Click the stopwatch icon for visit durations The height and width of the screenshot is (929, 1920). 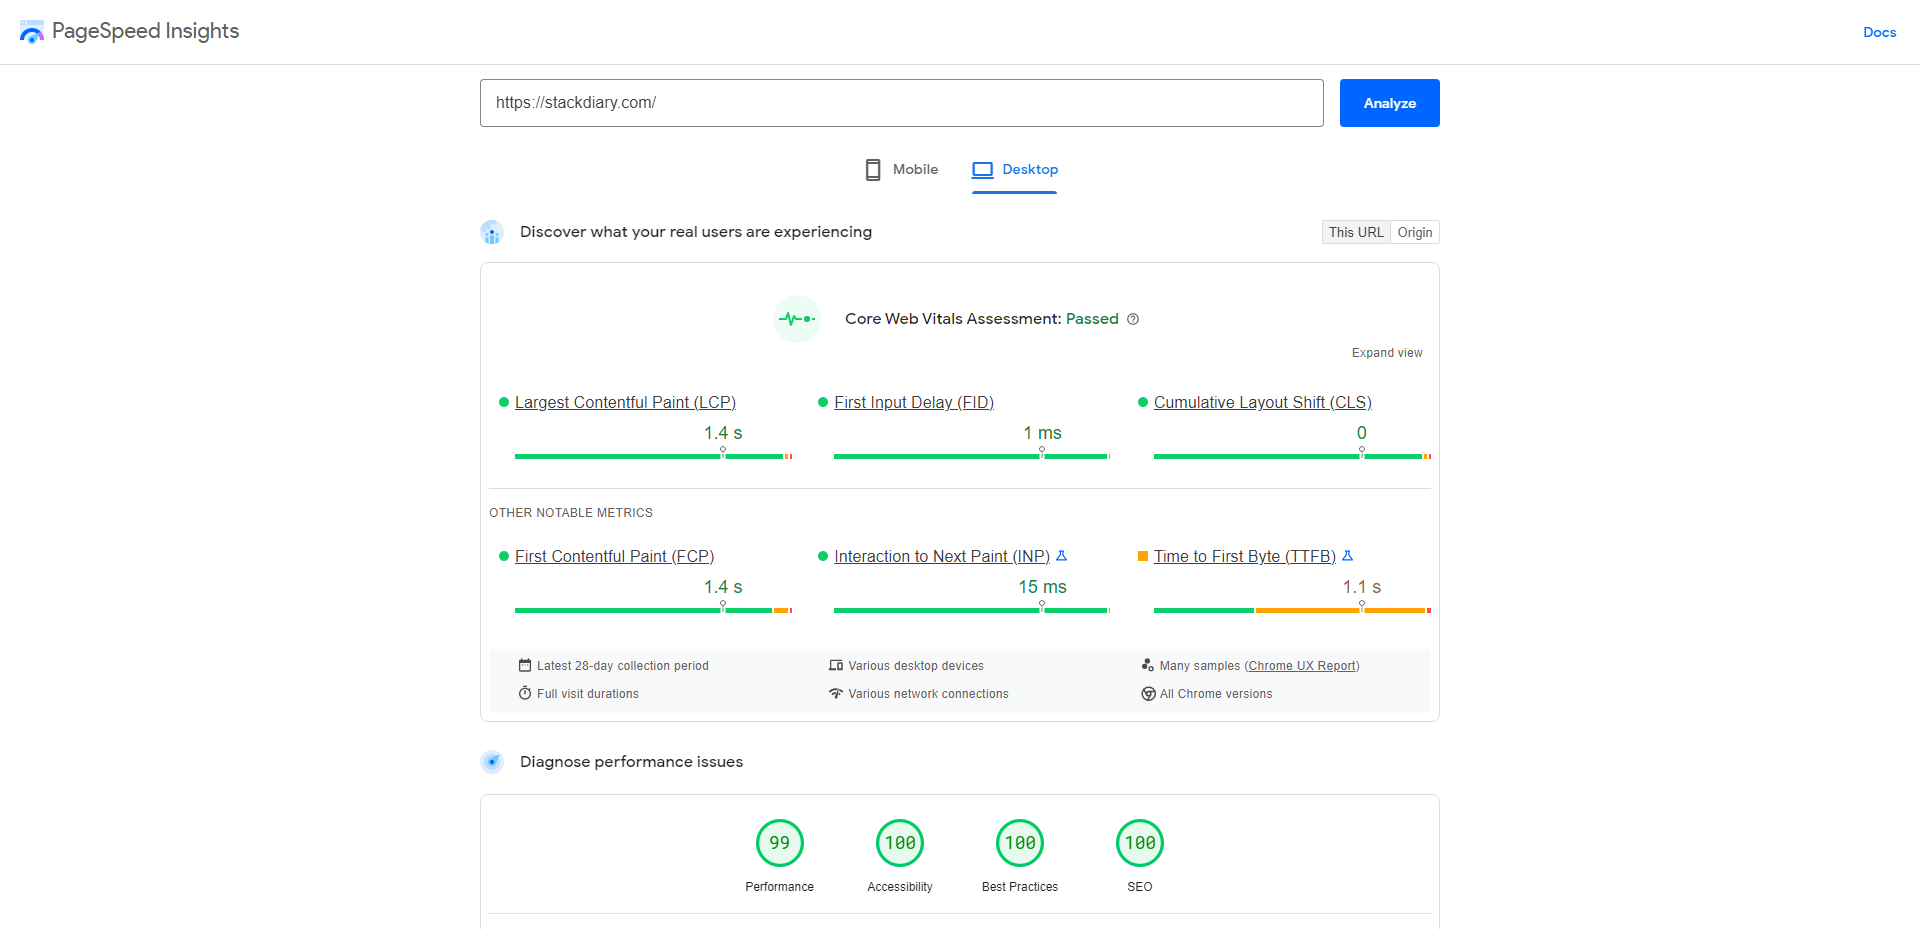pyautogui.click(x=525, y=693)
